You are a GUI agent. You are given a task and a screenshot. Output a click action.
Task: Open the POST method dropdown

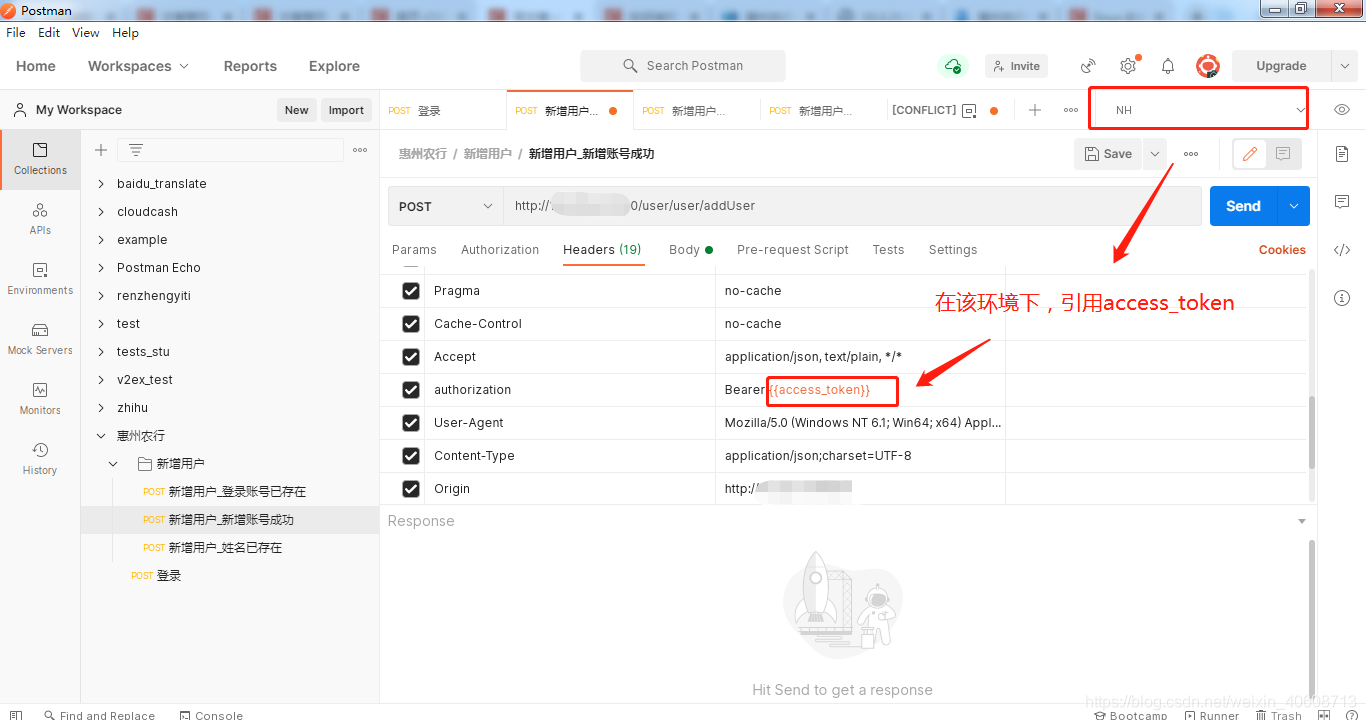(446, 206)
